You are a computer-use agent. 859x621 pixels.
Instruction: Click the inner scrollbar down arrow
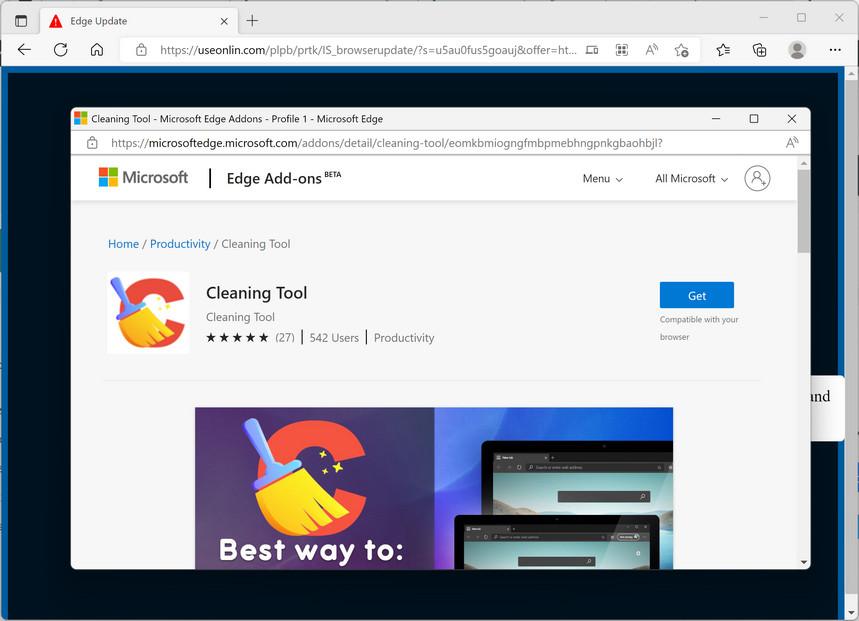point(804,562)
